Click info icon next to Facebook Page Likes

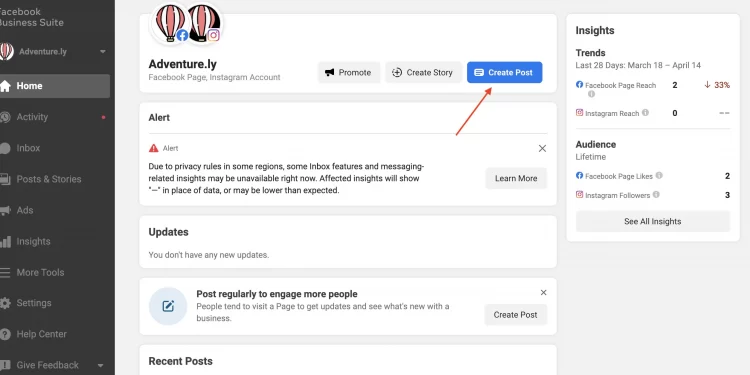coord(659,176)
